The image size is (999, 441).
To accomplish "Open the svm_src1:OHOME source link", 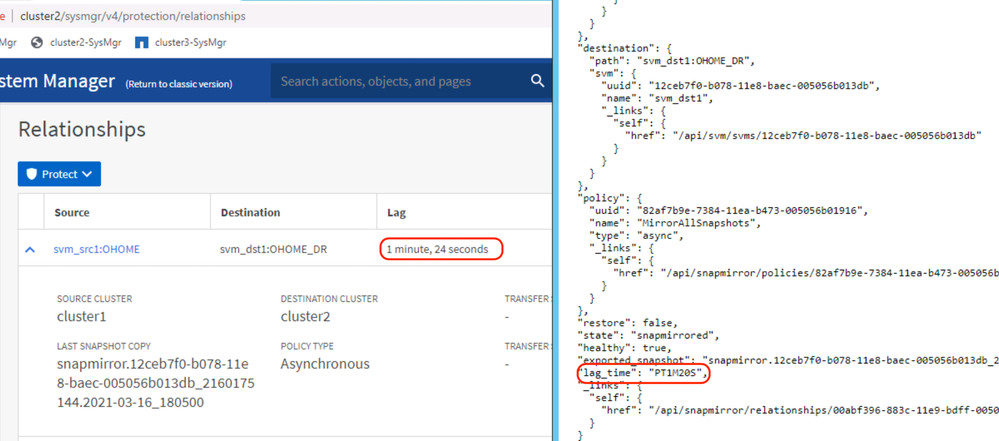I will pyautogui.click(x=96, y=249).
